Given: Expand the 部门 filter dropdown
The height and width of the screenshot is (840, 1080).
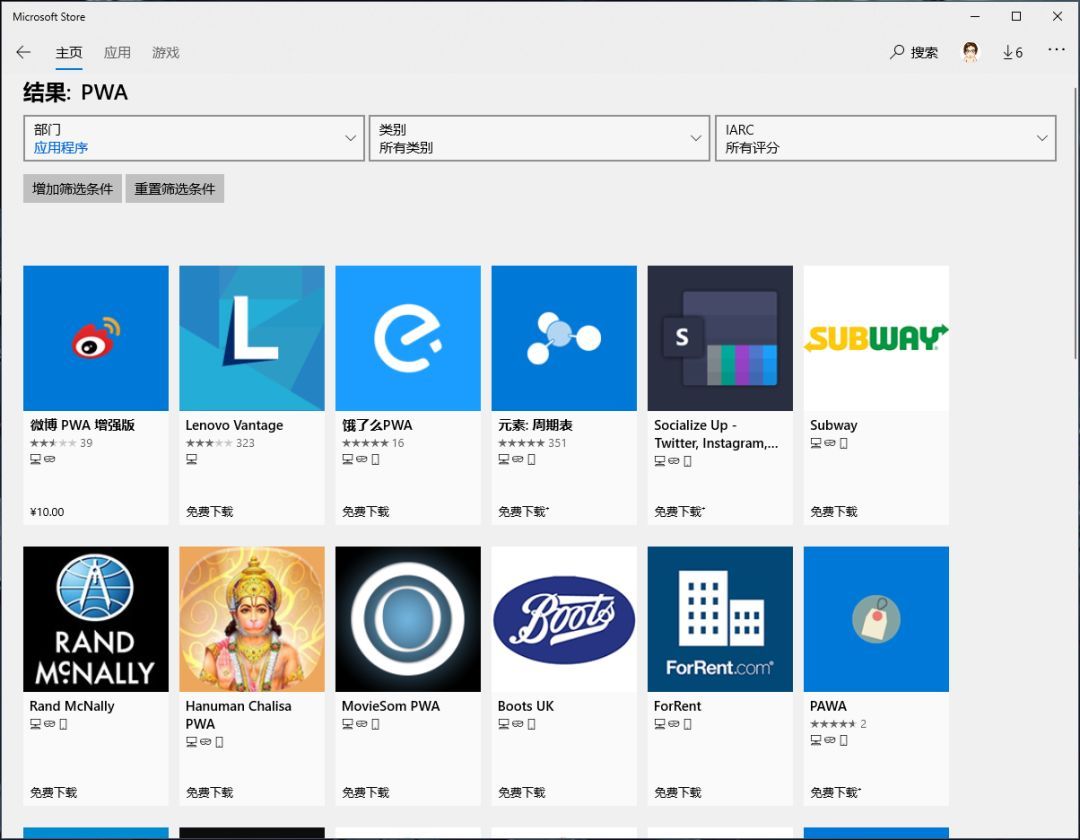Looking at the screenshot, I should click(x=194, y=138).
